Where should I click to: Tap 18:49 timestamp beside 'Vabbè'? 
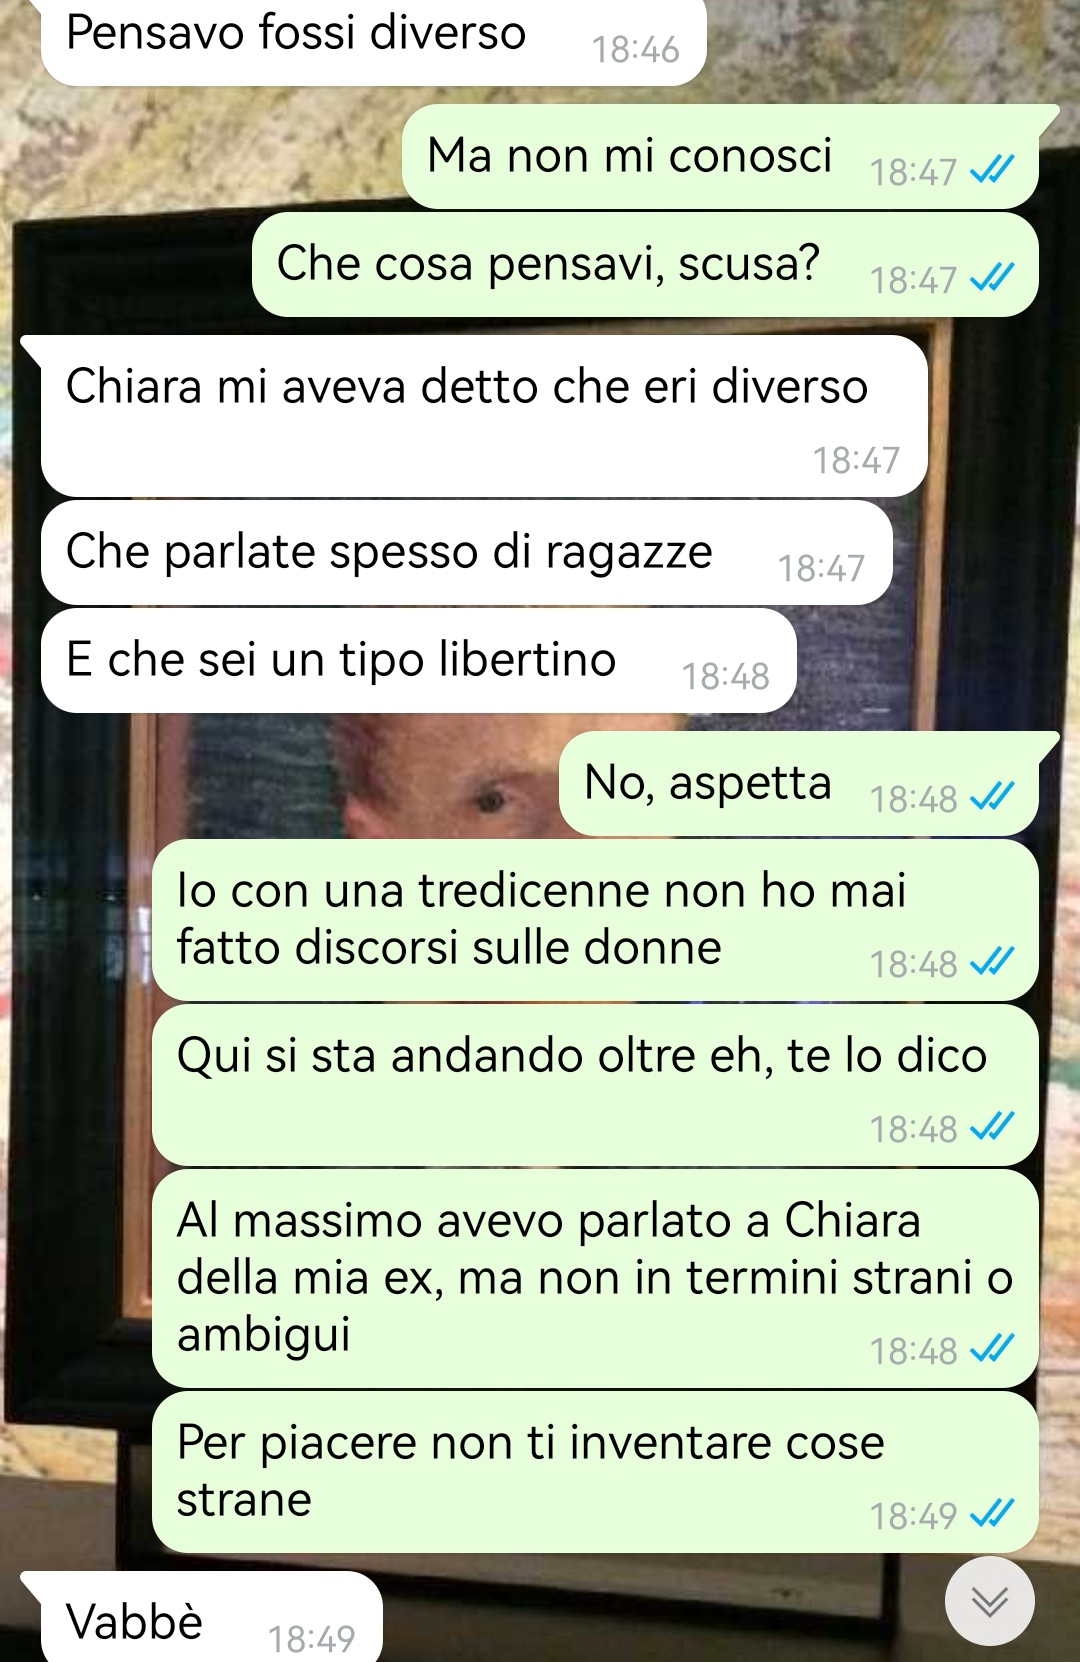[x=311, y=1639]
